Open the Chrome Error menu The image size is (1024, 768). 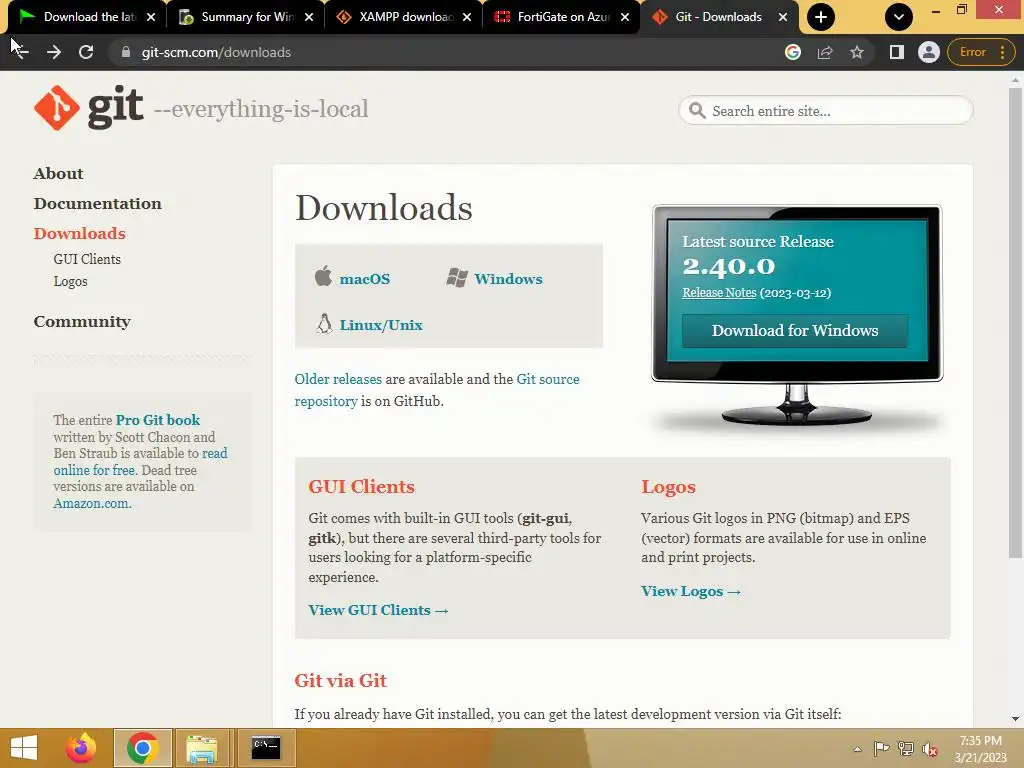[x=982, y=52]
